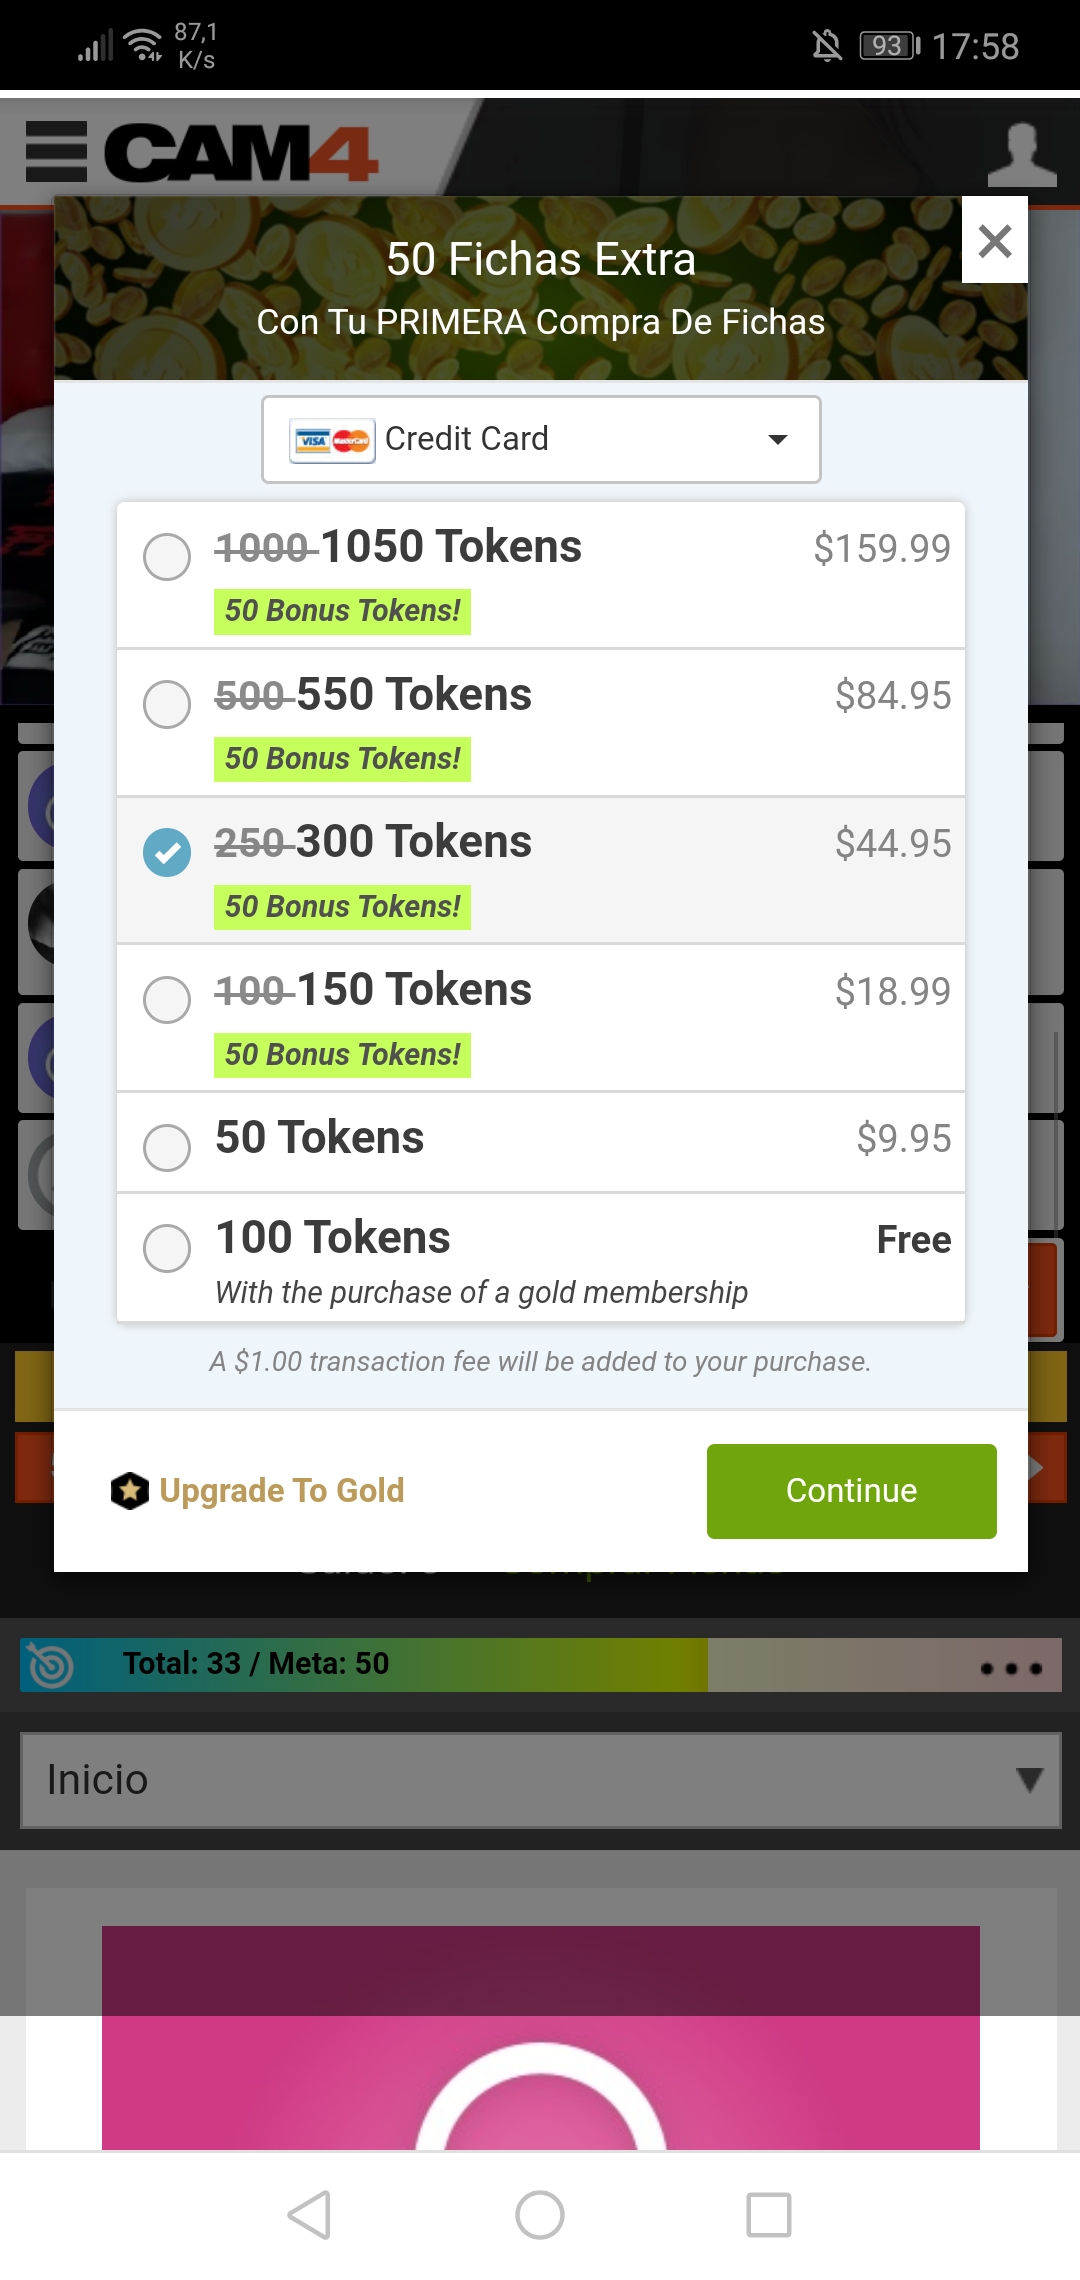
Task: Select the 550 Tokens radio option
Action: [x=167, y=704]
